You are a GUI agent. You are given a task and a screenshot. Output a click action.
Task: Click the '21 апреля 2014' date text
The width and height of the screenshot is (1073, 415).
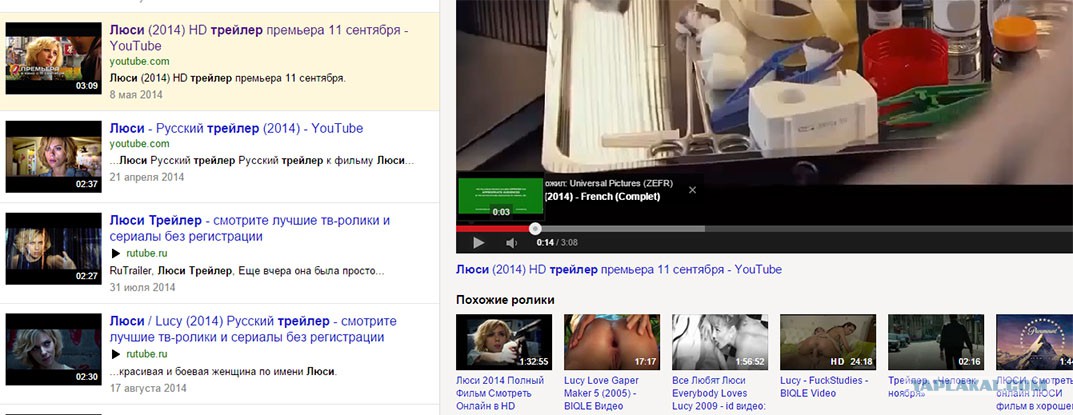tap(146, 177)
